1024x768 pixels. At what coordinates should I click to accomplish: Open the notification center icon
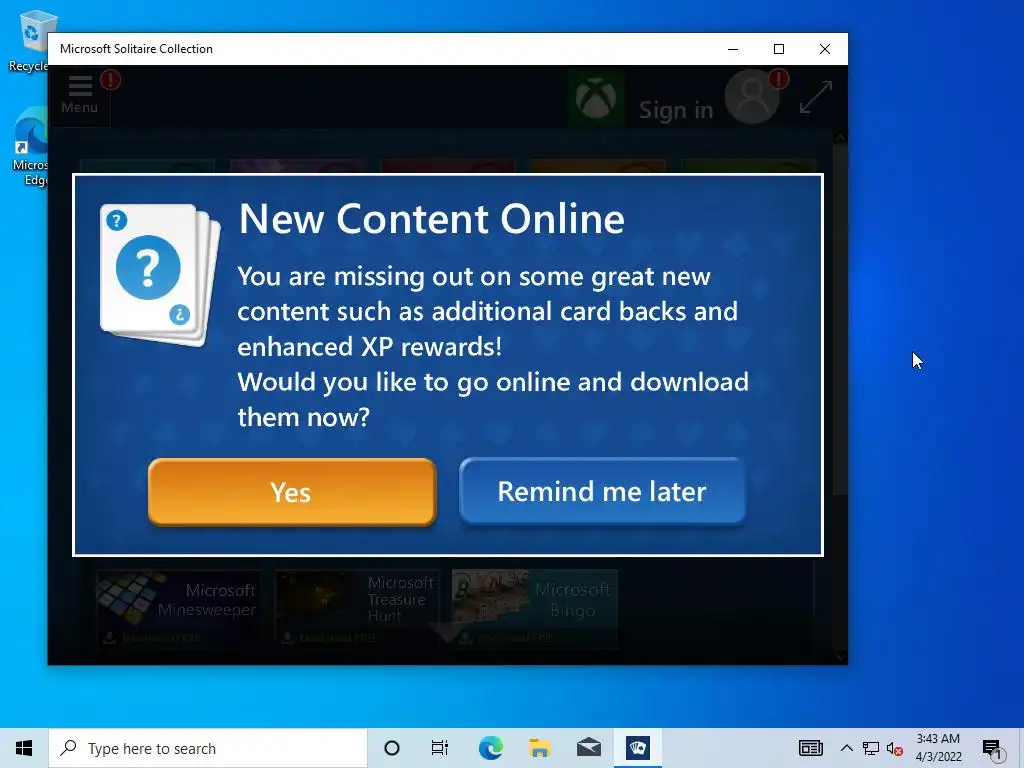pos(992,749)
